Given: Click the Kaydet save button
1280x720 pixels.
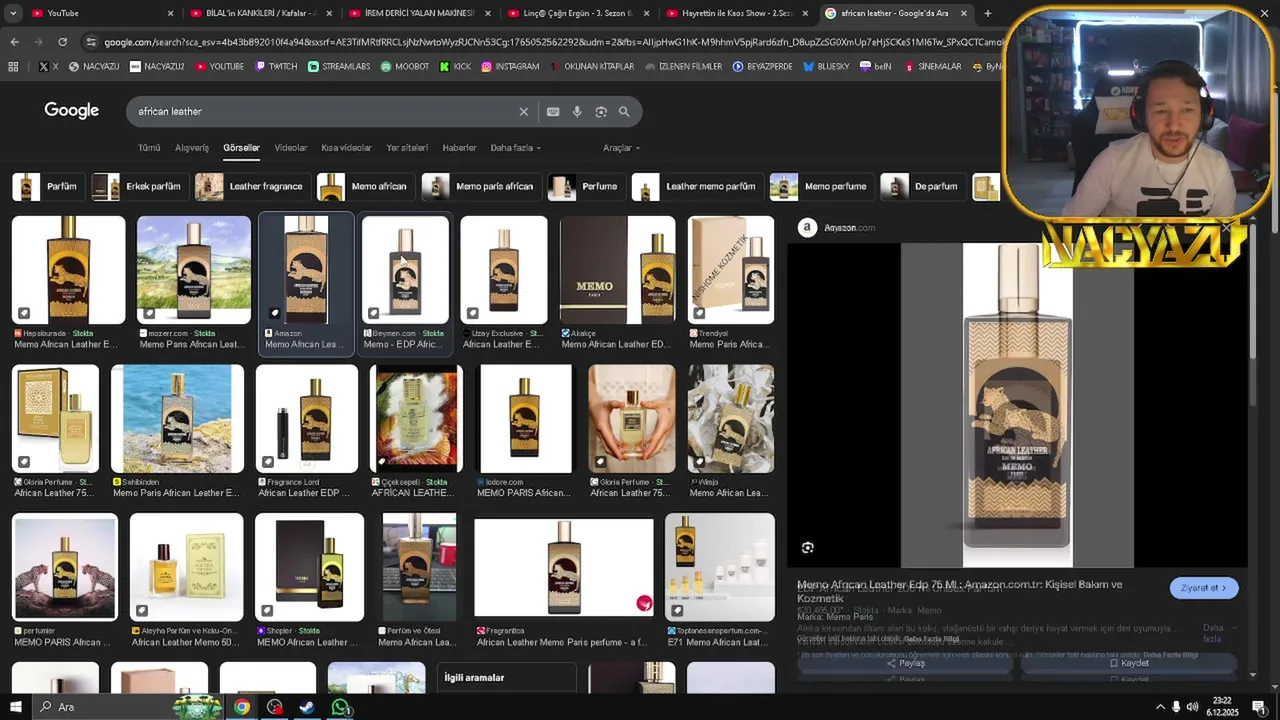Looking at the screenshot, I should click(x=1128, y=663).
